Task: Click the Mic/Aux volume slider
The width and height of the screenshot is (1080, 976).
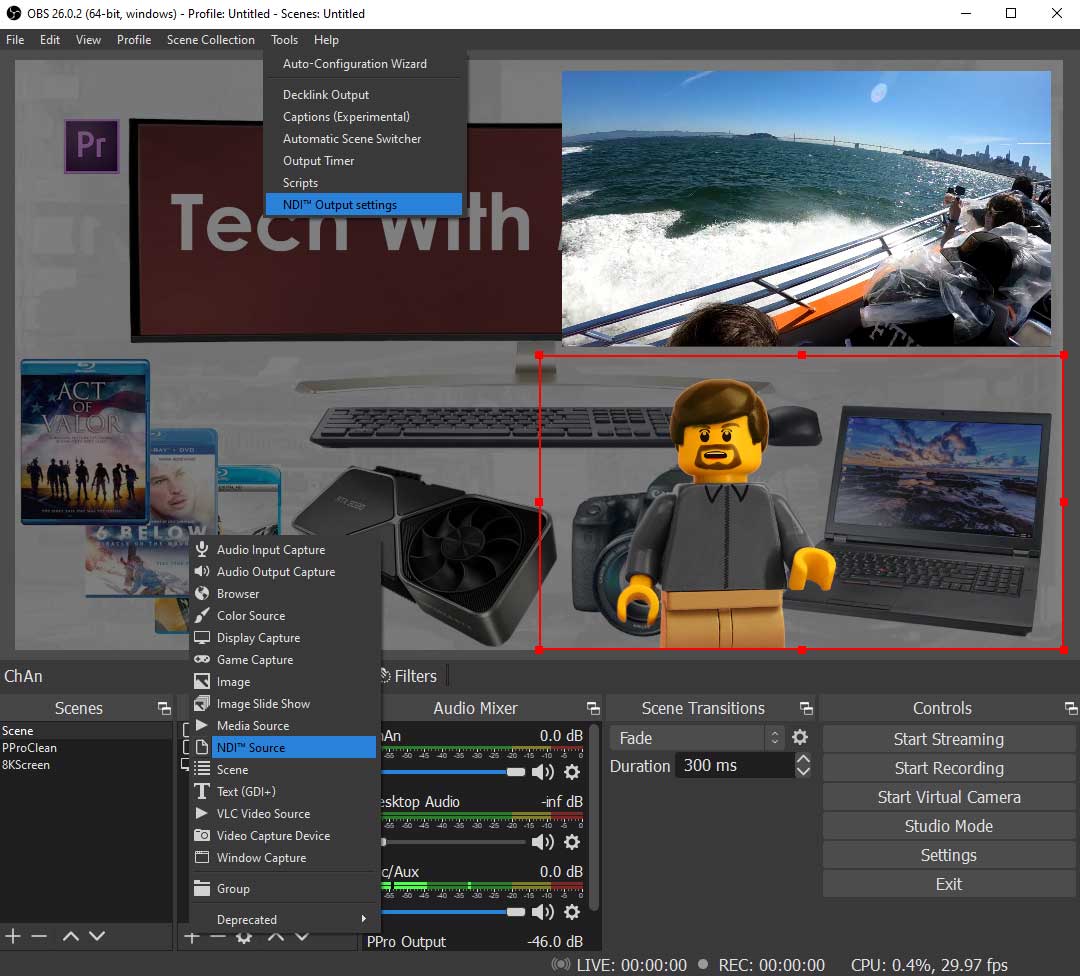Action: (453, 912)
